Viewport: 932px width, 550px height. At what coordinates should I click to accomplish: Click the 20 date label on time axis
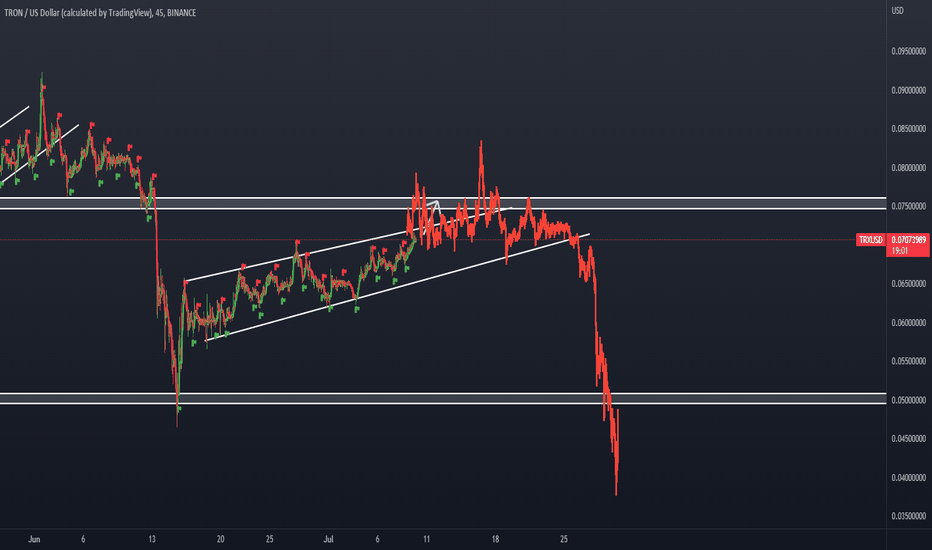click(x=221, y=539)
